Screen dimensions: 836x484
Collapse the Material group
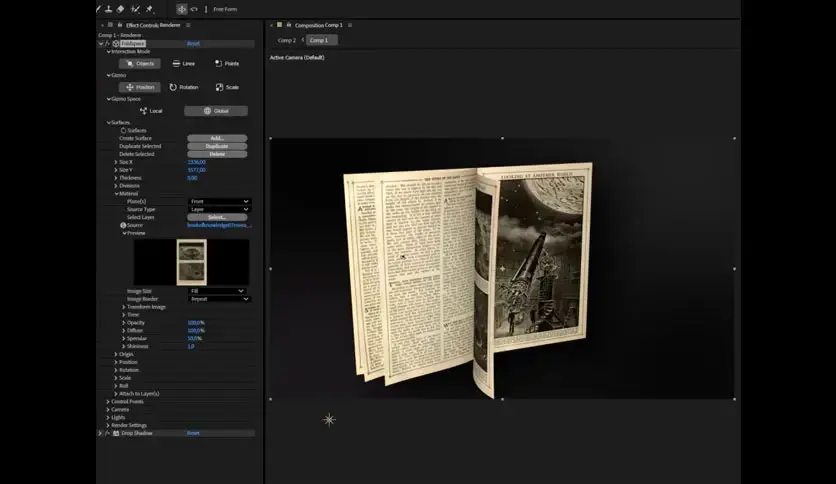point(116,194)
